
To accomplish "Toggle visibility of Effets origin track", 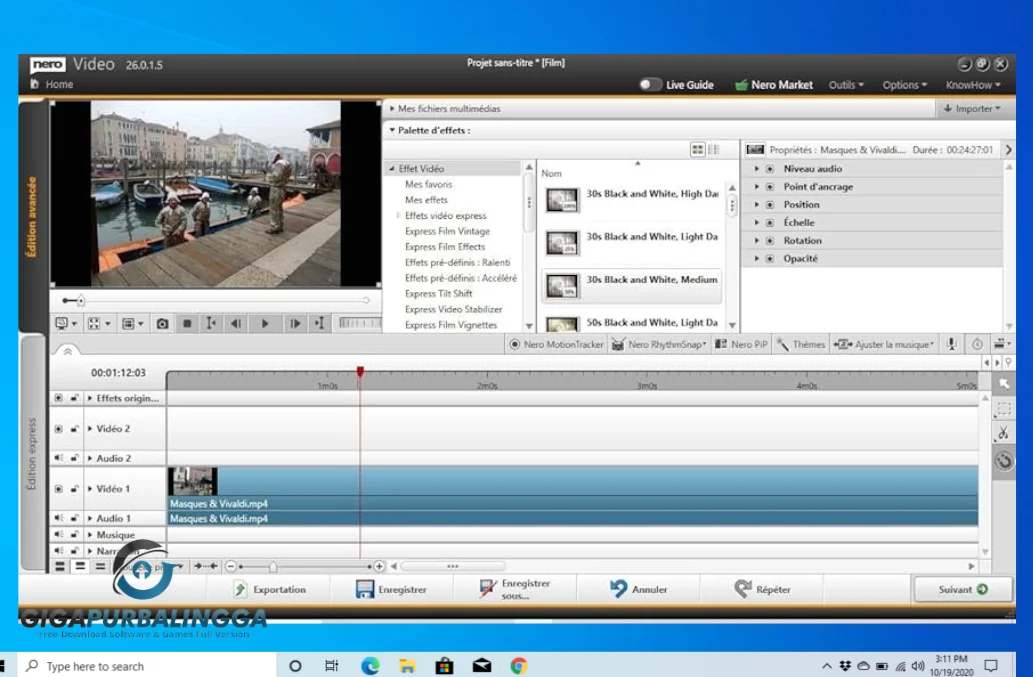I will pos(59,398).
